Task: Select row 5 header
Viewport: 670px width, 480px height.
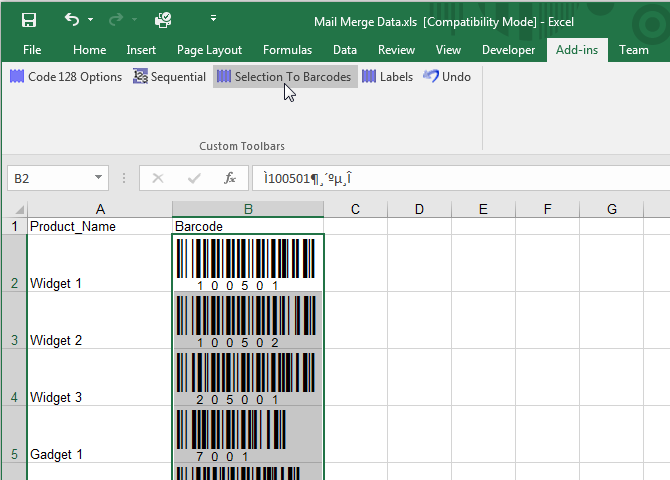Action: (x=14, y=434)
